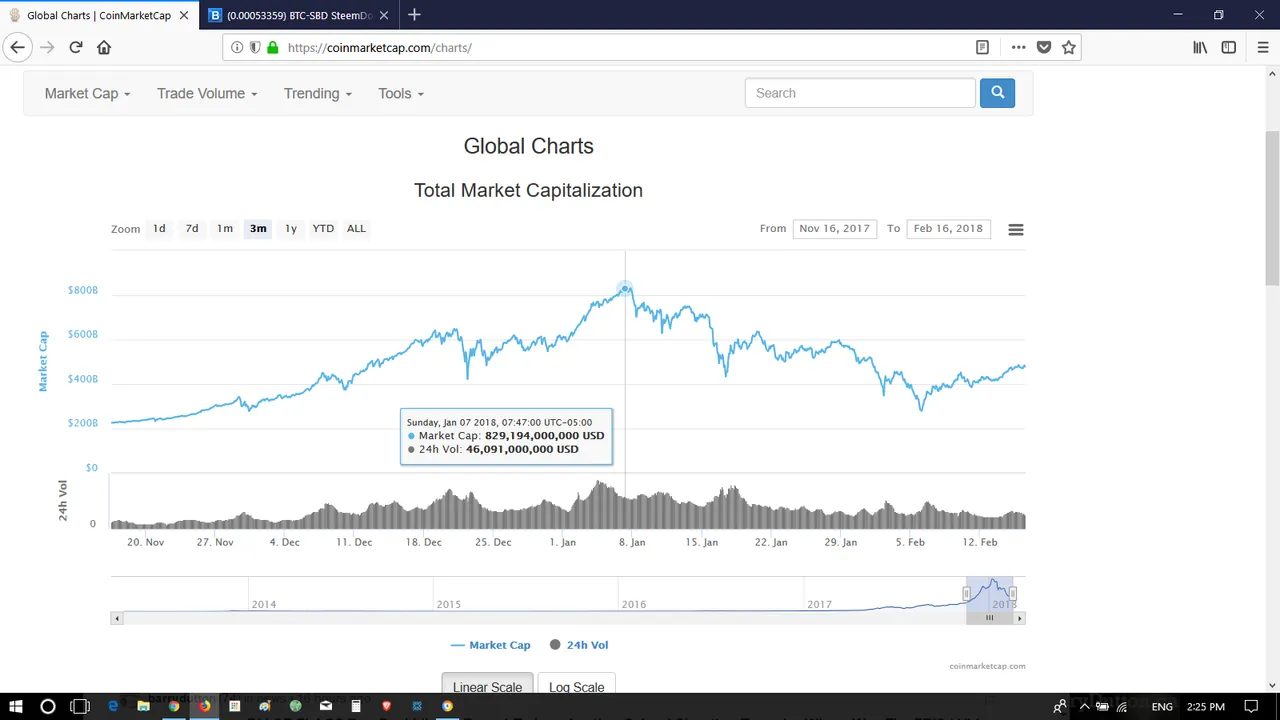Screen dimensions: 1280x720
Task: Click the navigator scrollbar left arrow
Action: (117, 618)
